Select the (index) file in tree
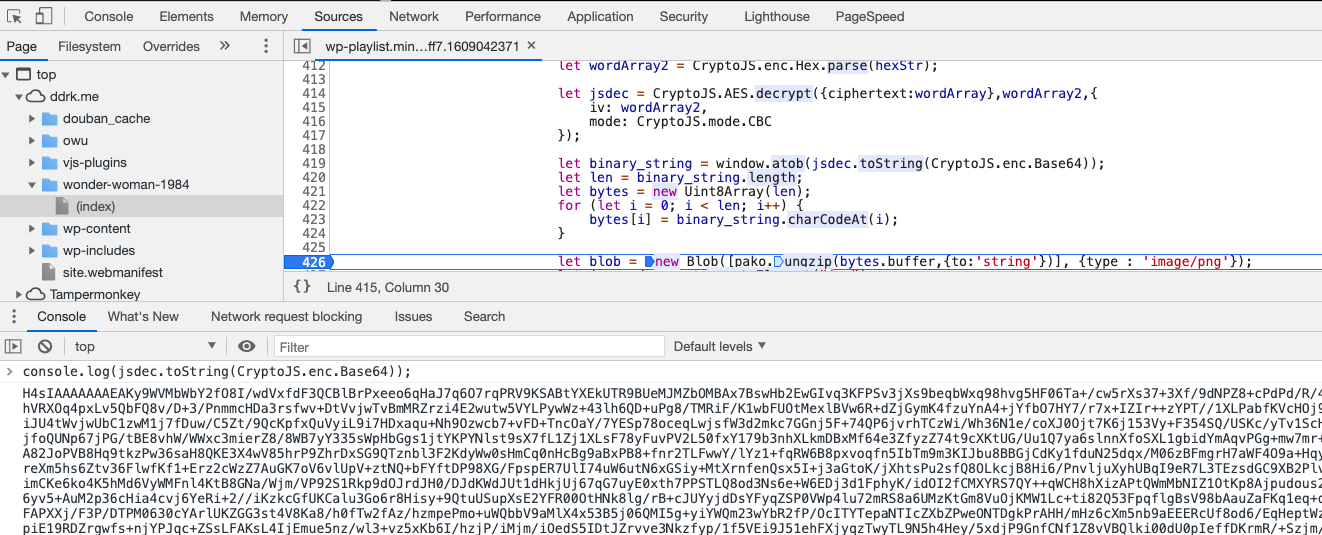Image resolution: width=1322 pixels, height=535 pixels. 95,206
